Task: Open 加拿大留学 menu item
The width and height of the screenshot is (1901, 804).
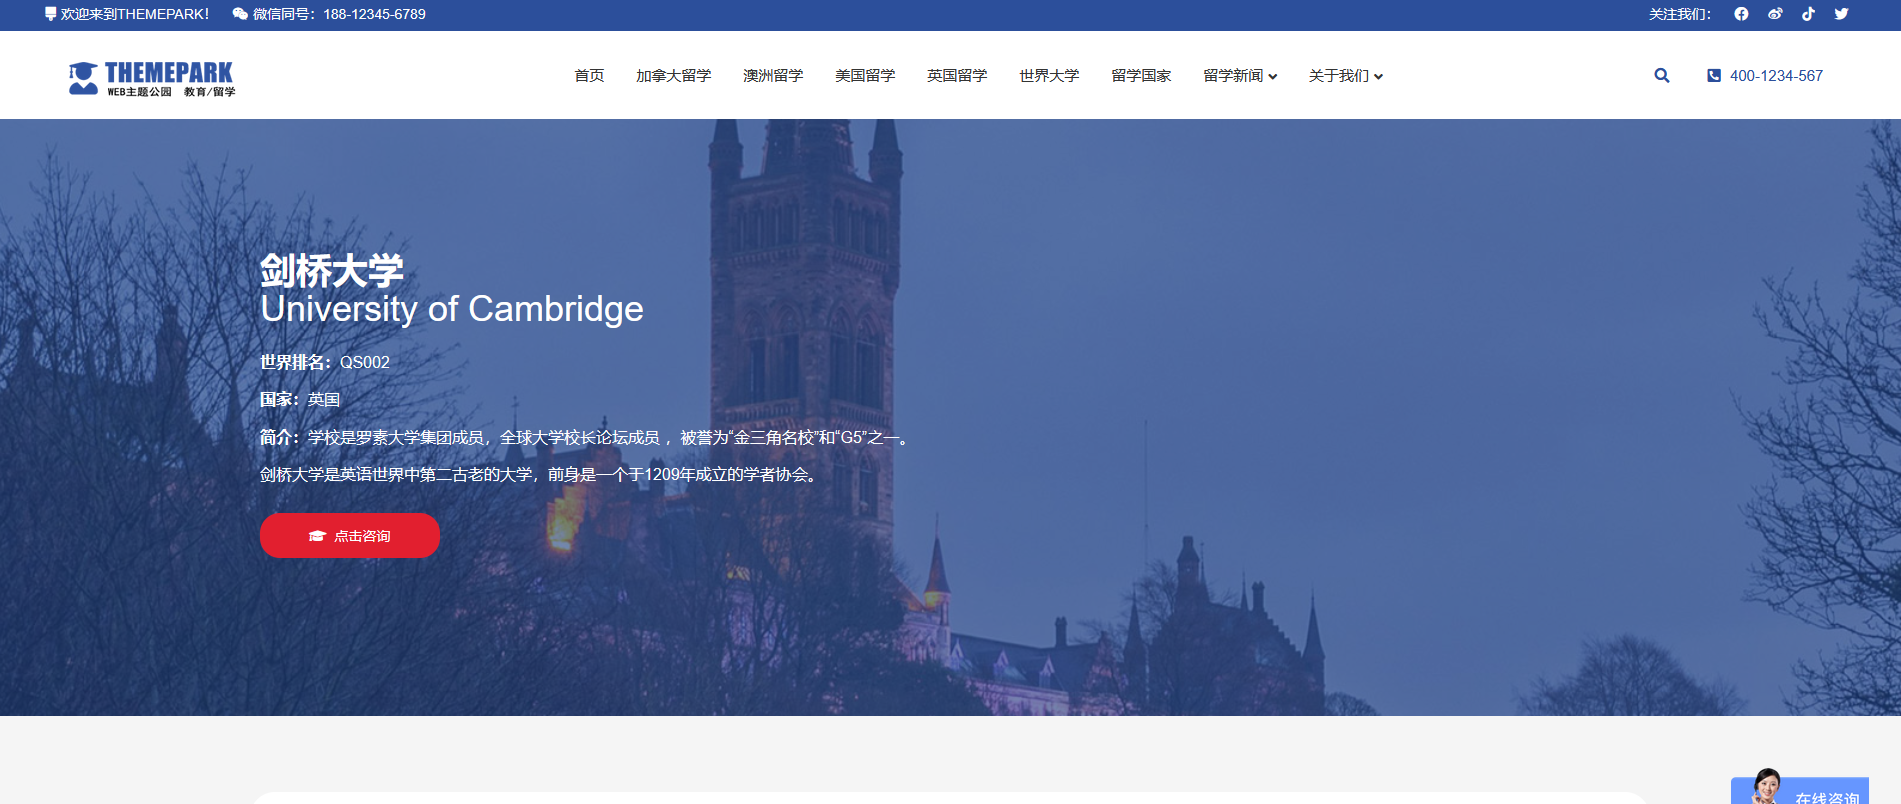Action: tap(674, 76)
